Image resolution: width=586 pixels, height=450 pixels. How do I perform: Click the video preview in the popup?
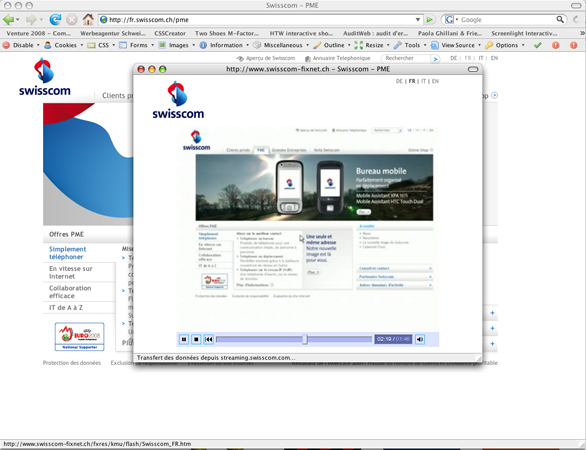[308, 229]
